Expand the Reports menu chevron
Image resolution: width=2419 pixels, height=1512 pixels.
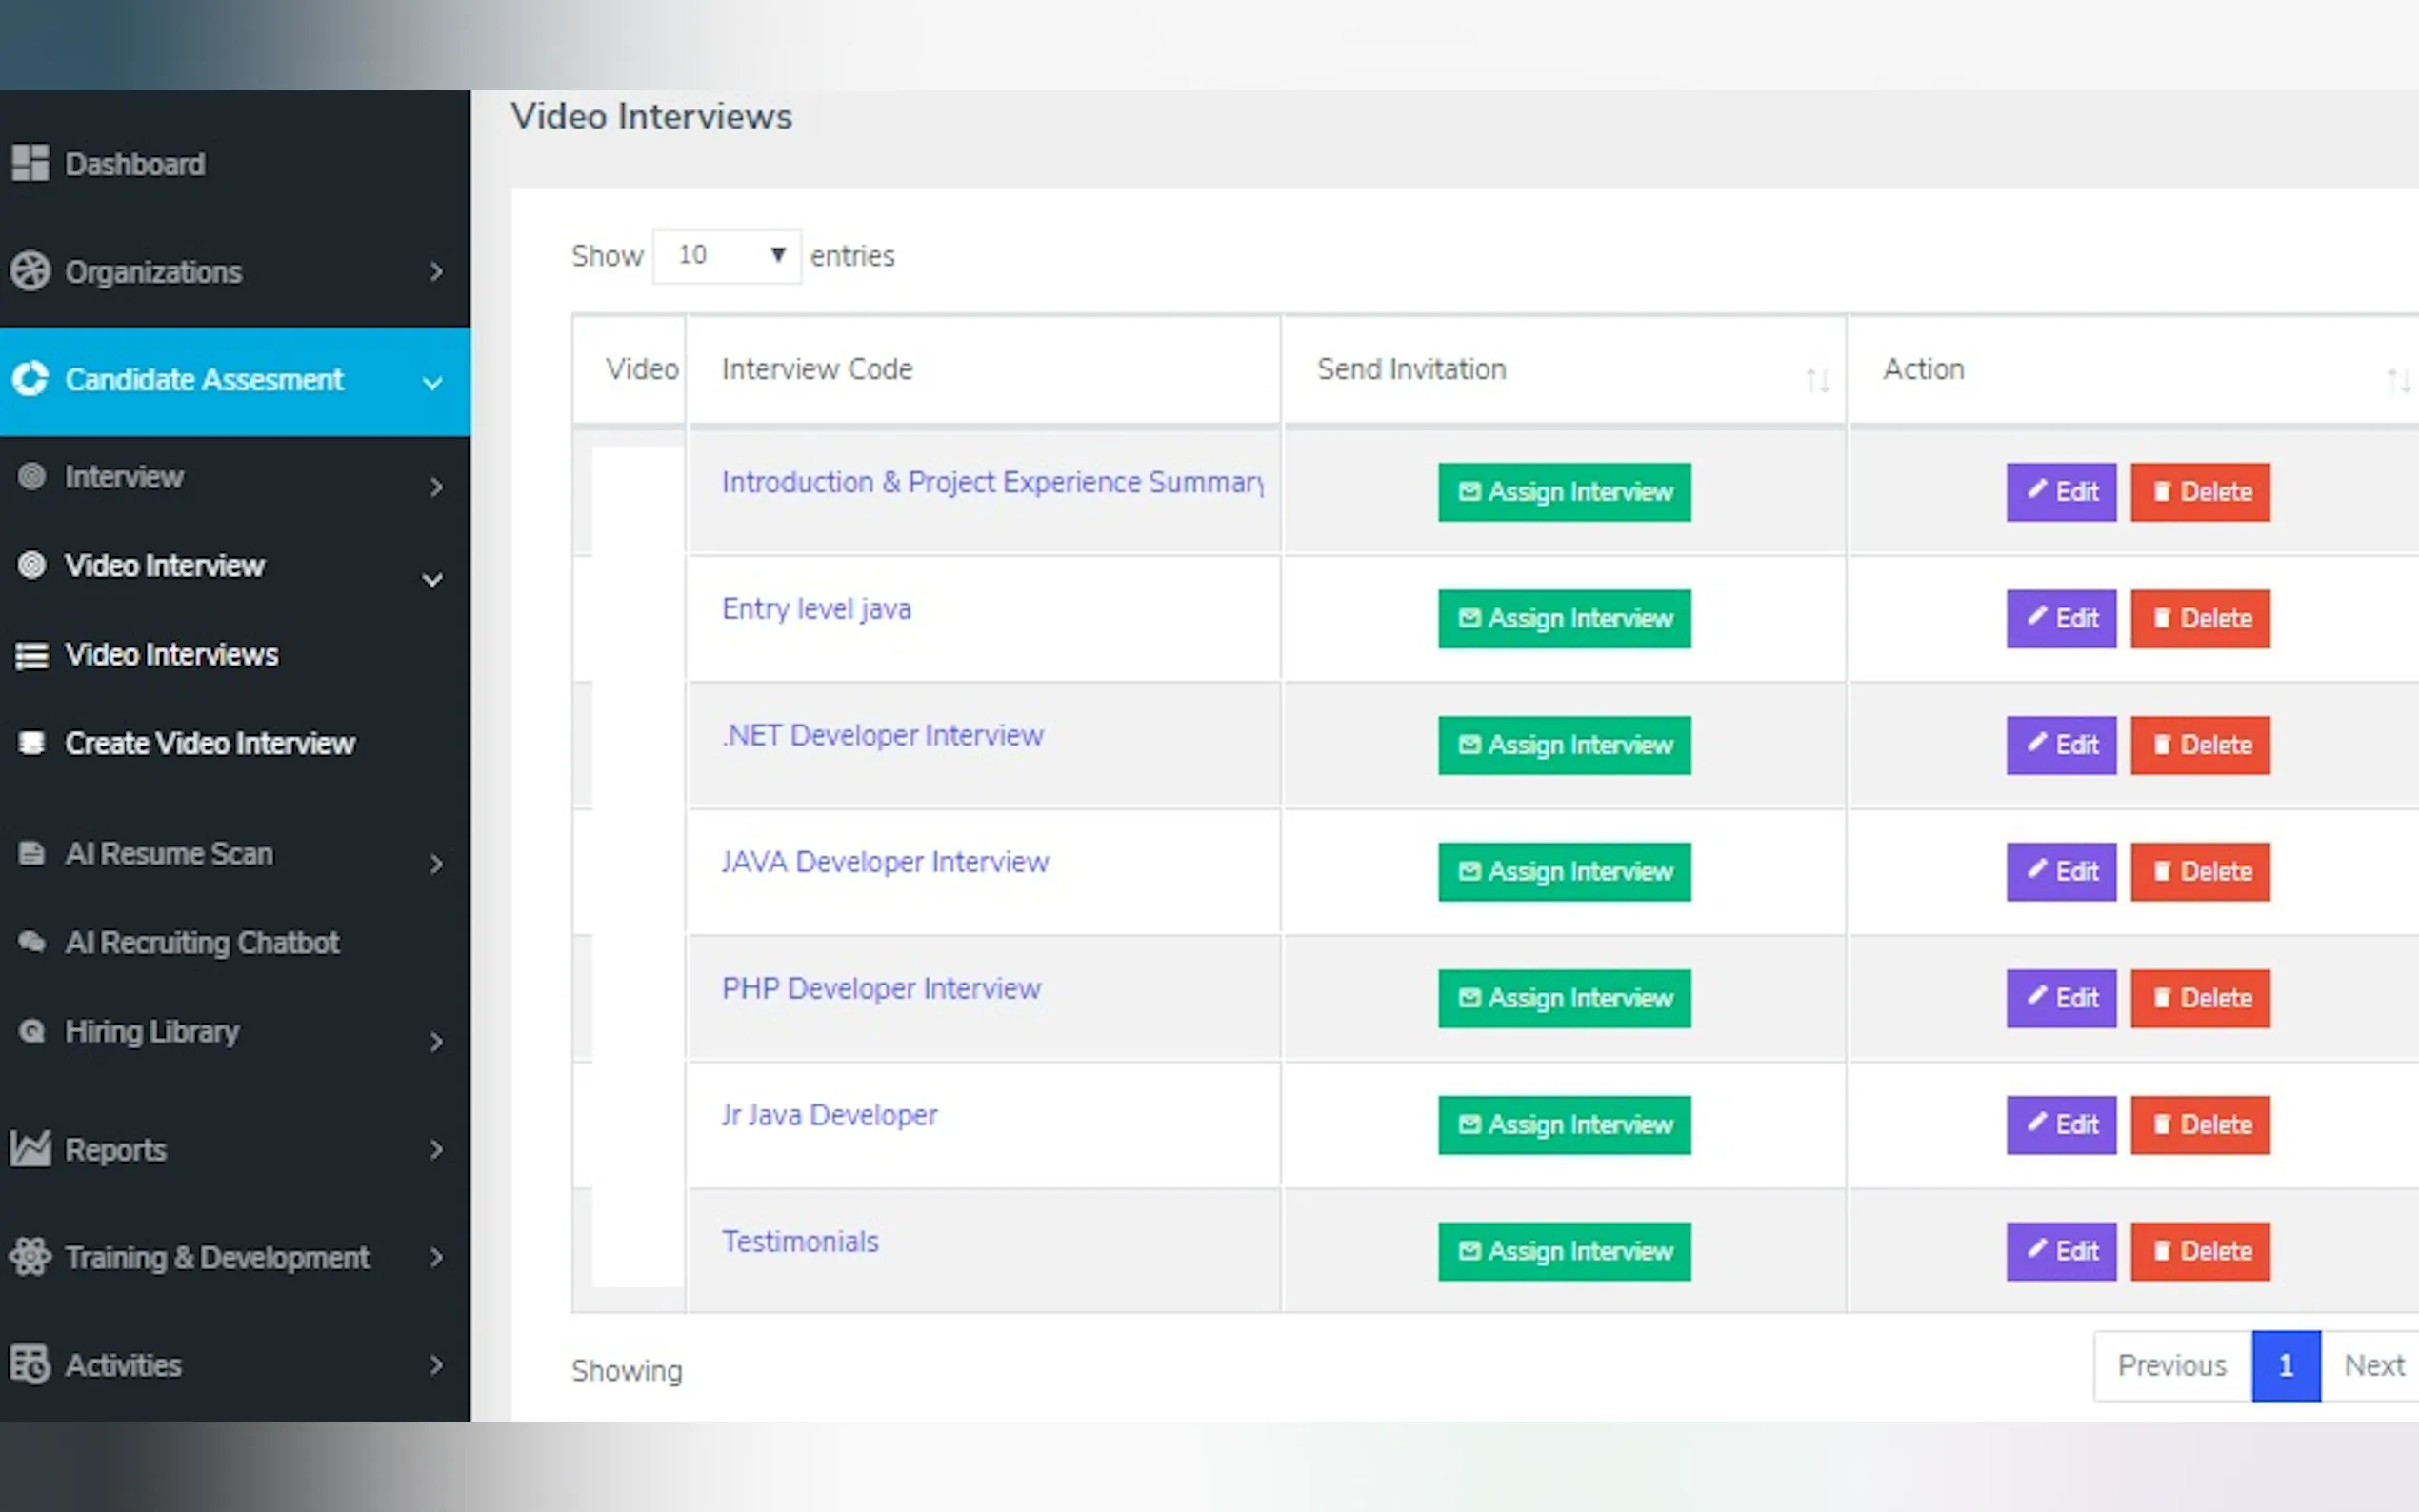click(435, 1150)
